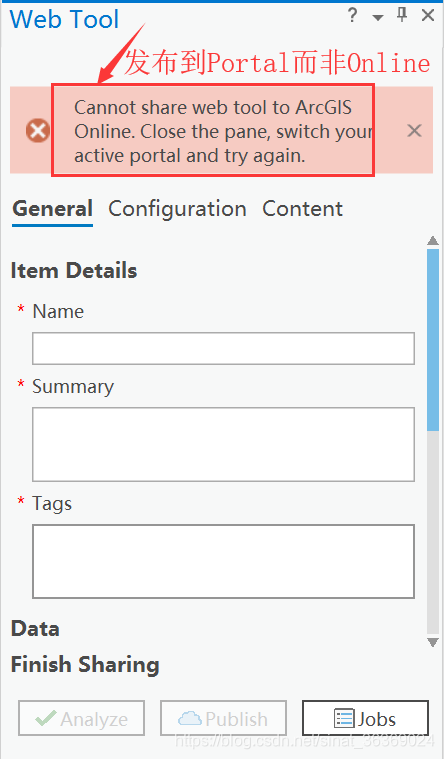Screen dimensions: 444x759
Task: Switch to the Content tab
Action: point(302,209)
